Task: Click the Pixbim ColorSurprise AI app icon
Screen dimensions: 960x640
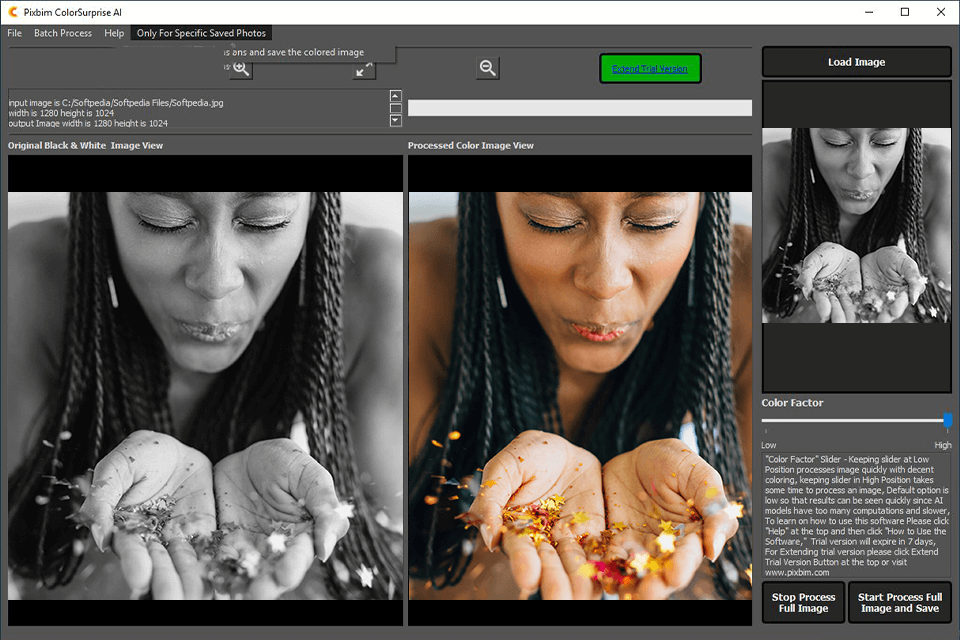Action: (13, 12)
